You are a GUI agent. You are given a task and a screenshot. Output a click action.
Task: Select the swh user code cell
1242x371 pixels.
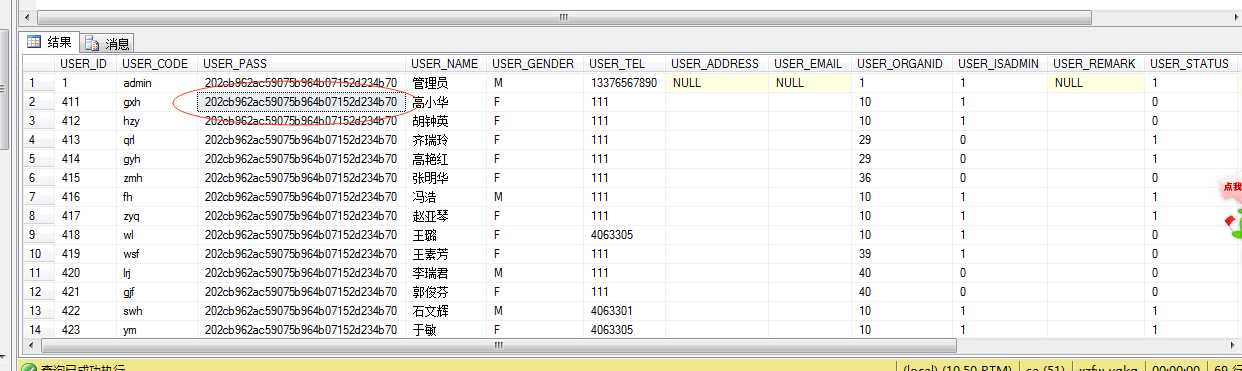coord(157,311)
